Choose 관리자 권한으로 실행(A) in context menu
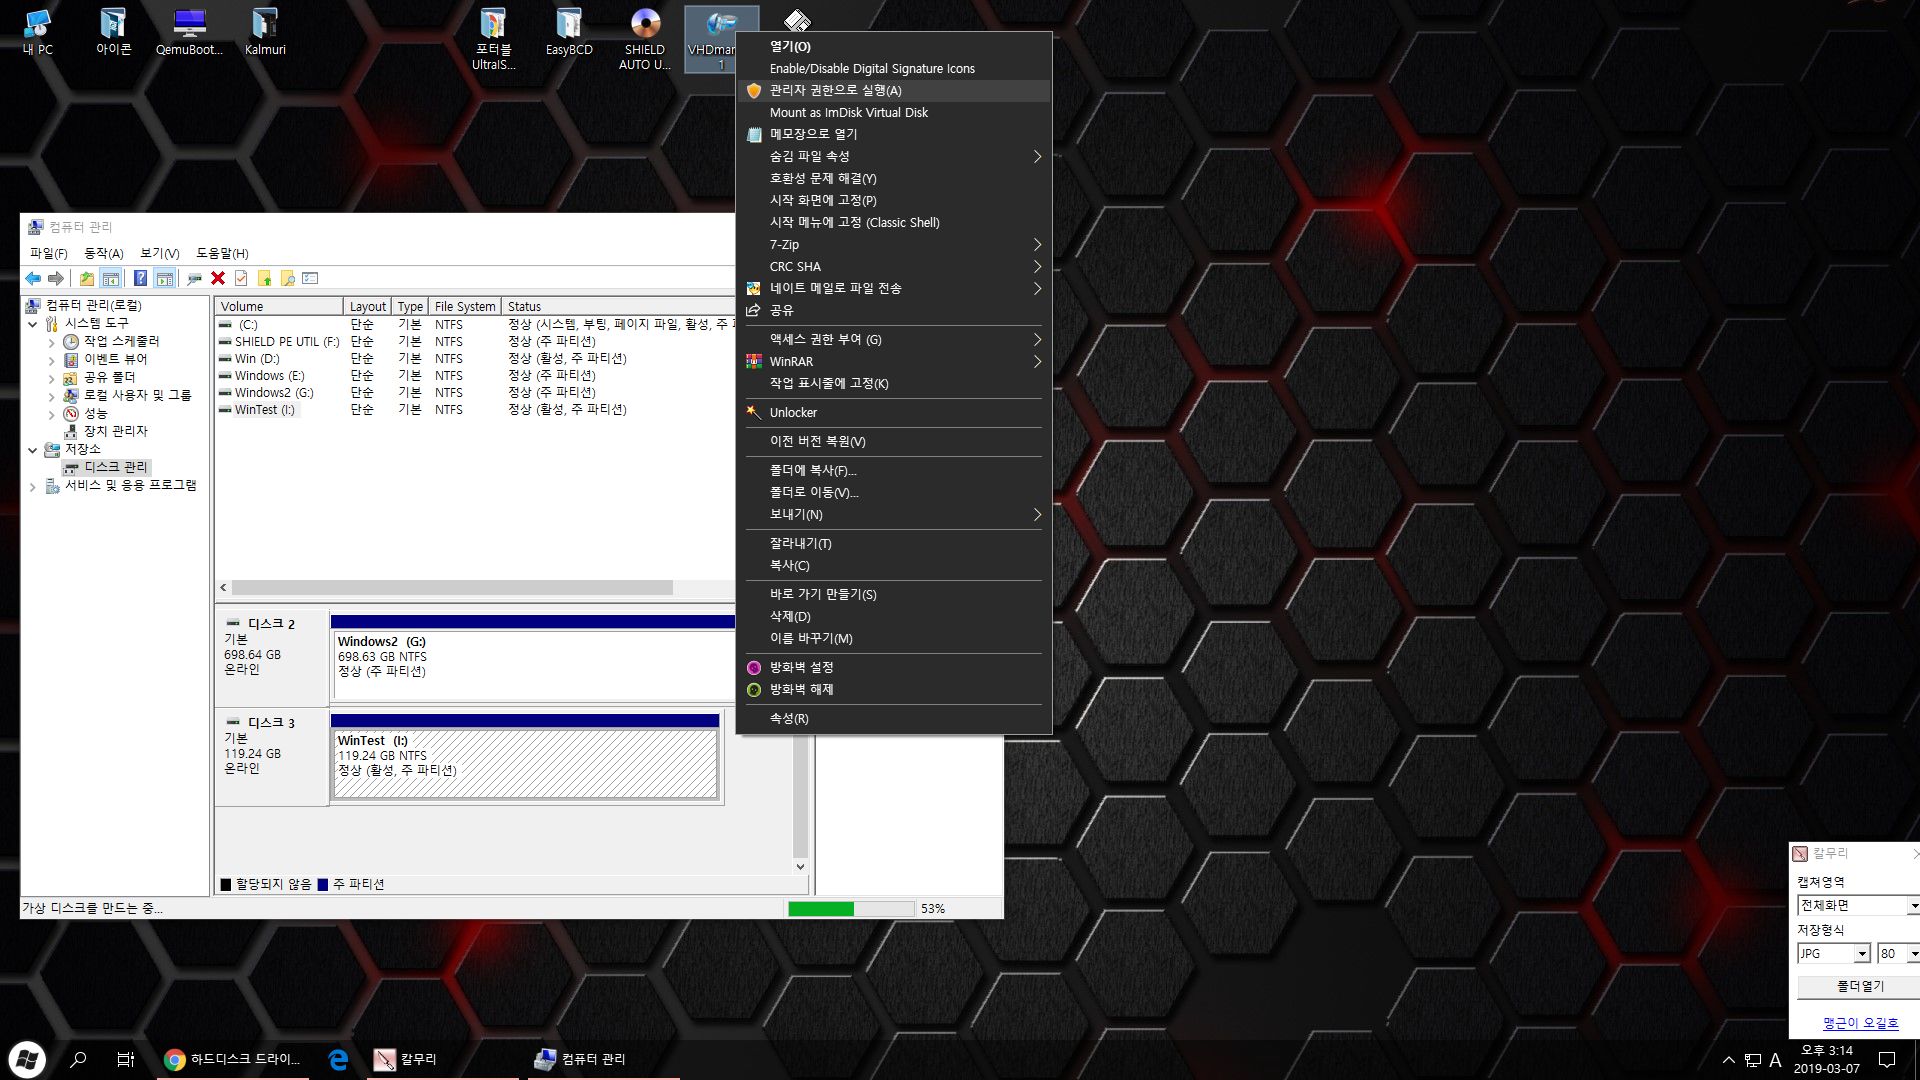 click(893, 90)
